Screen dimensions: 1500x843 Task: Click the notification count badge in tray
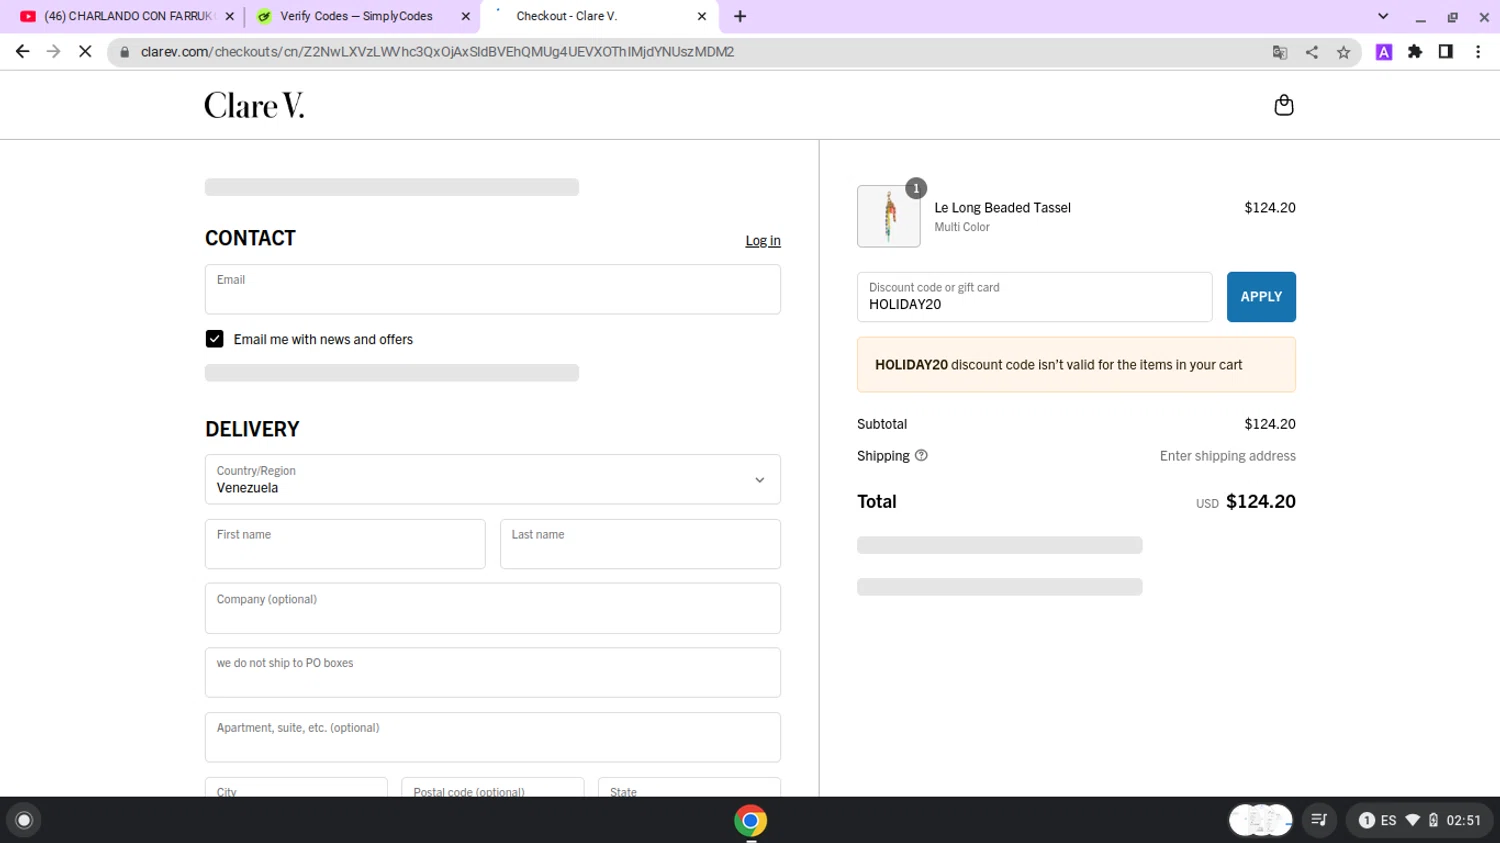[x=1366, y=820]
